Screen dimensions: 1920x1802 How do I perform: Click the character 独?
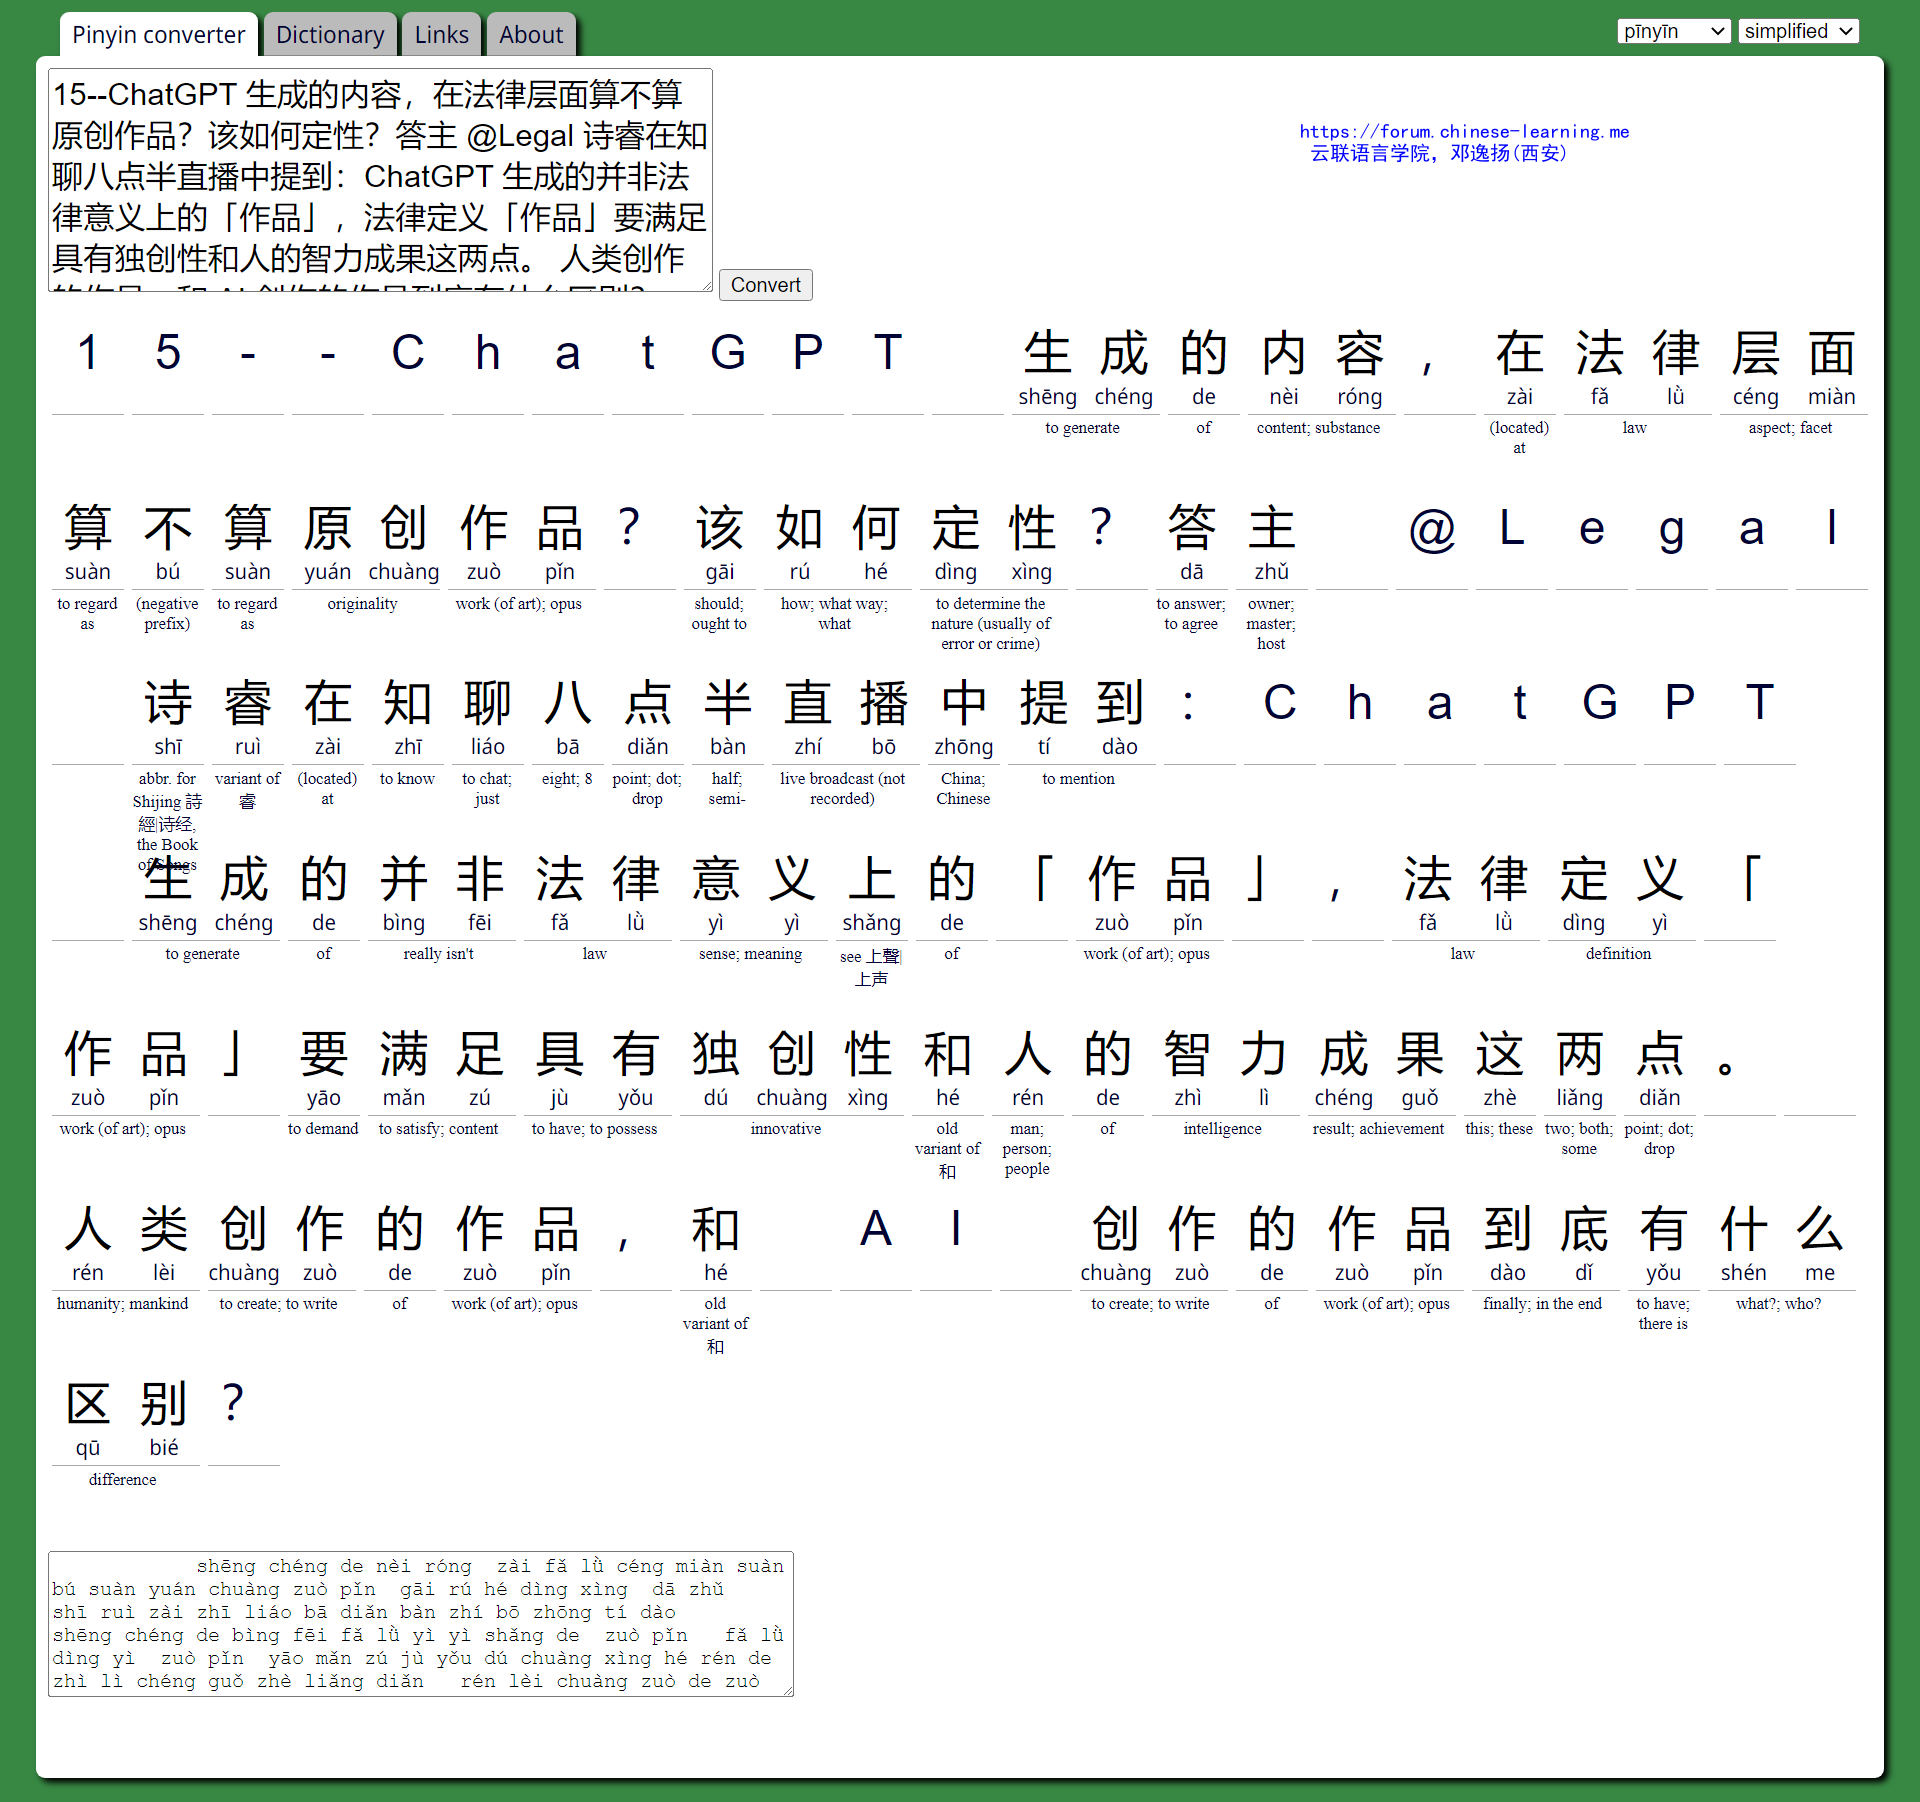click(x=716, y=1054)
